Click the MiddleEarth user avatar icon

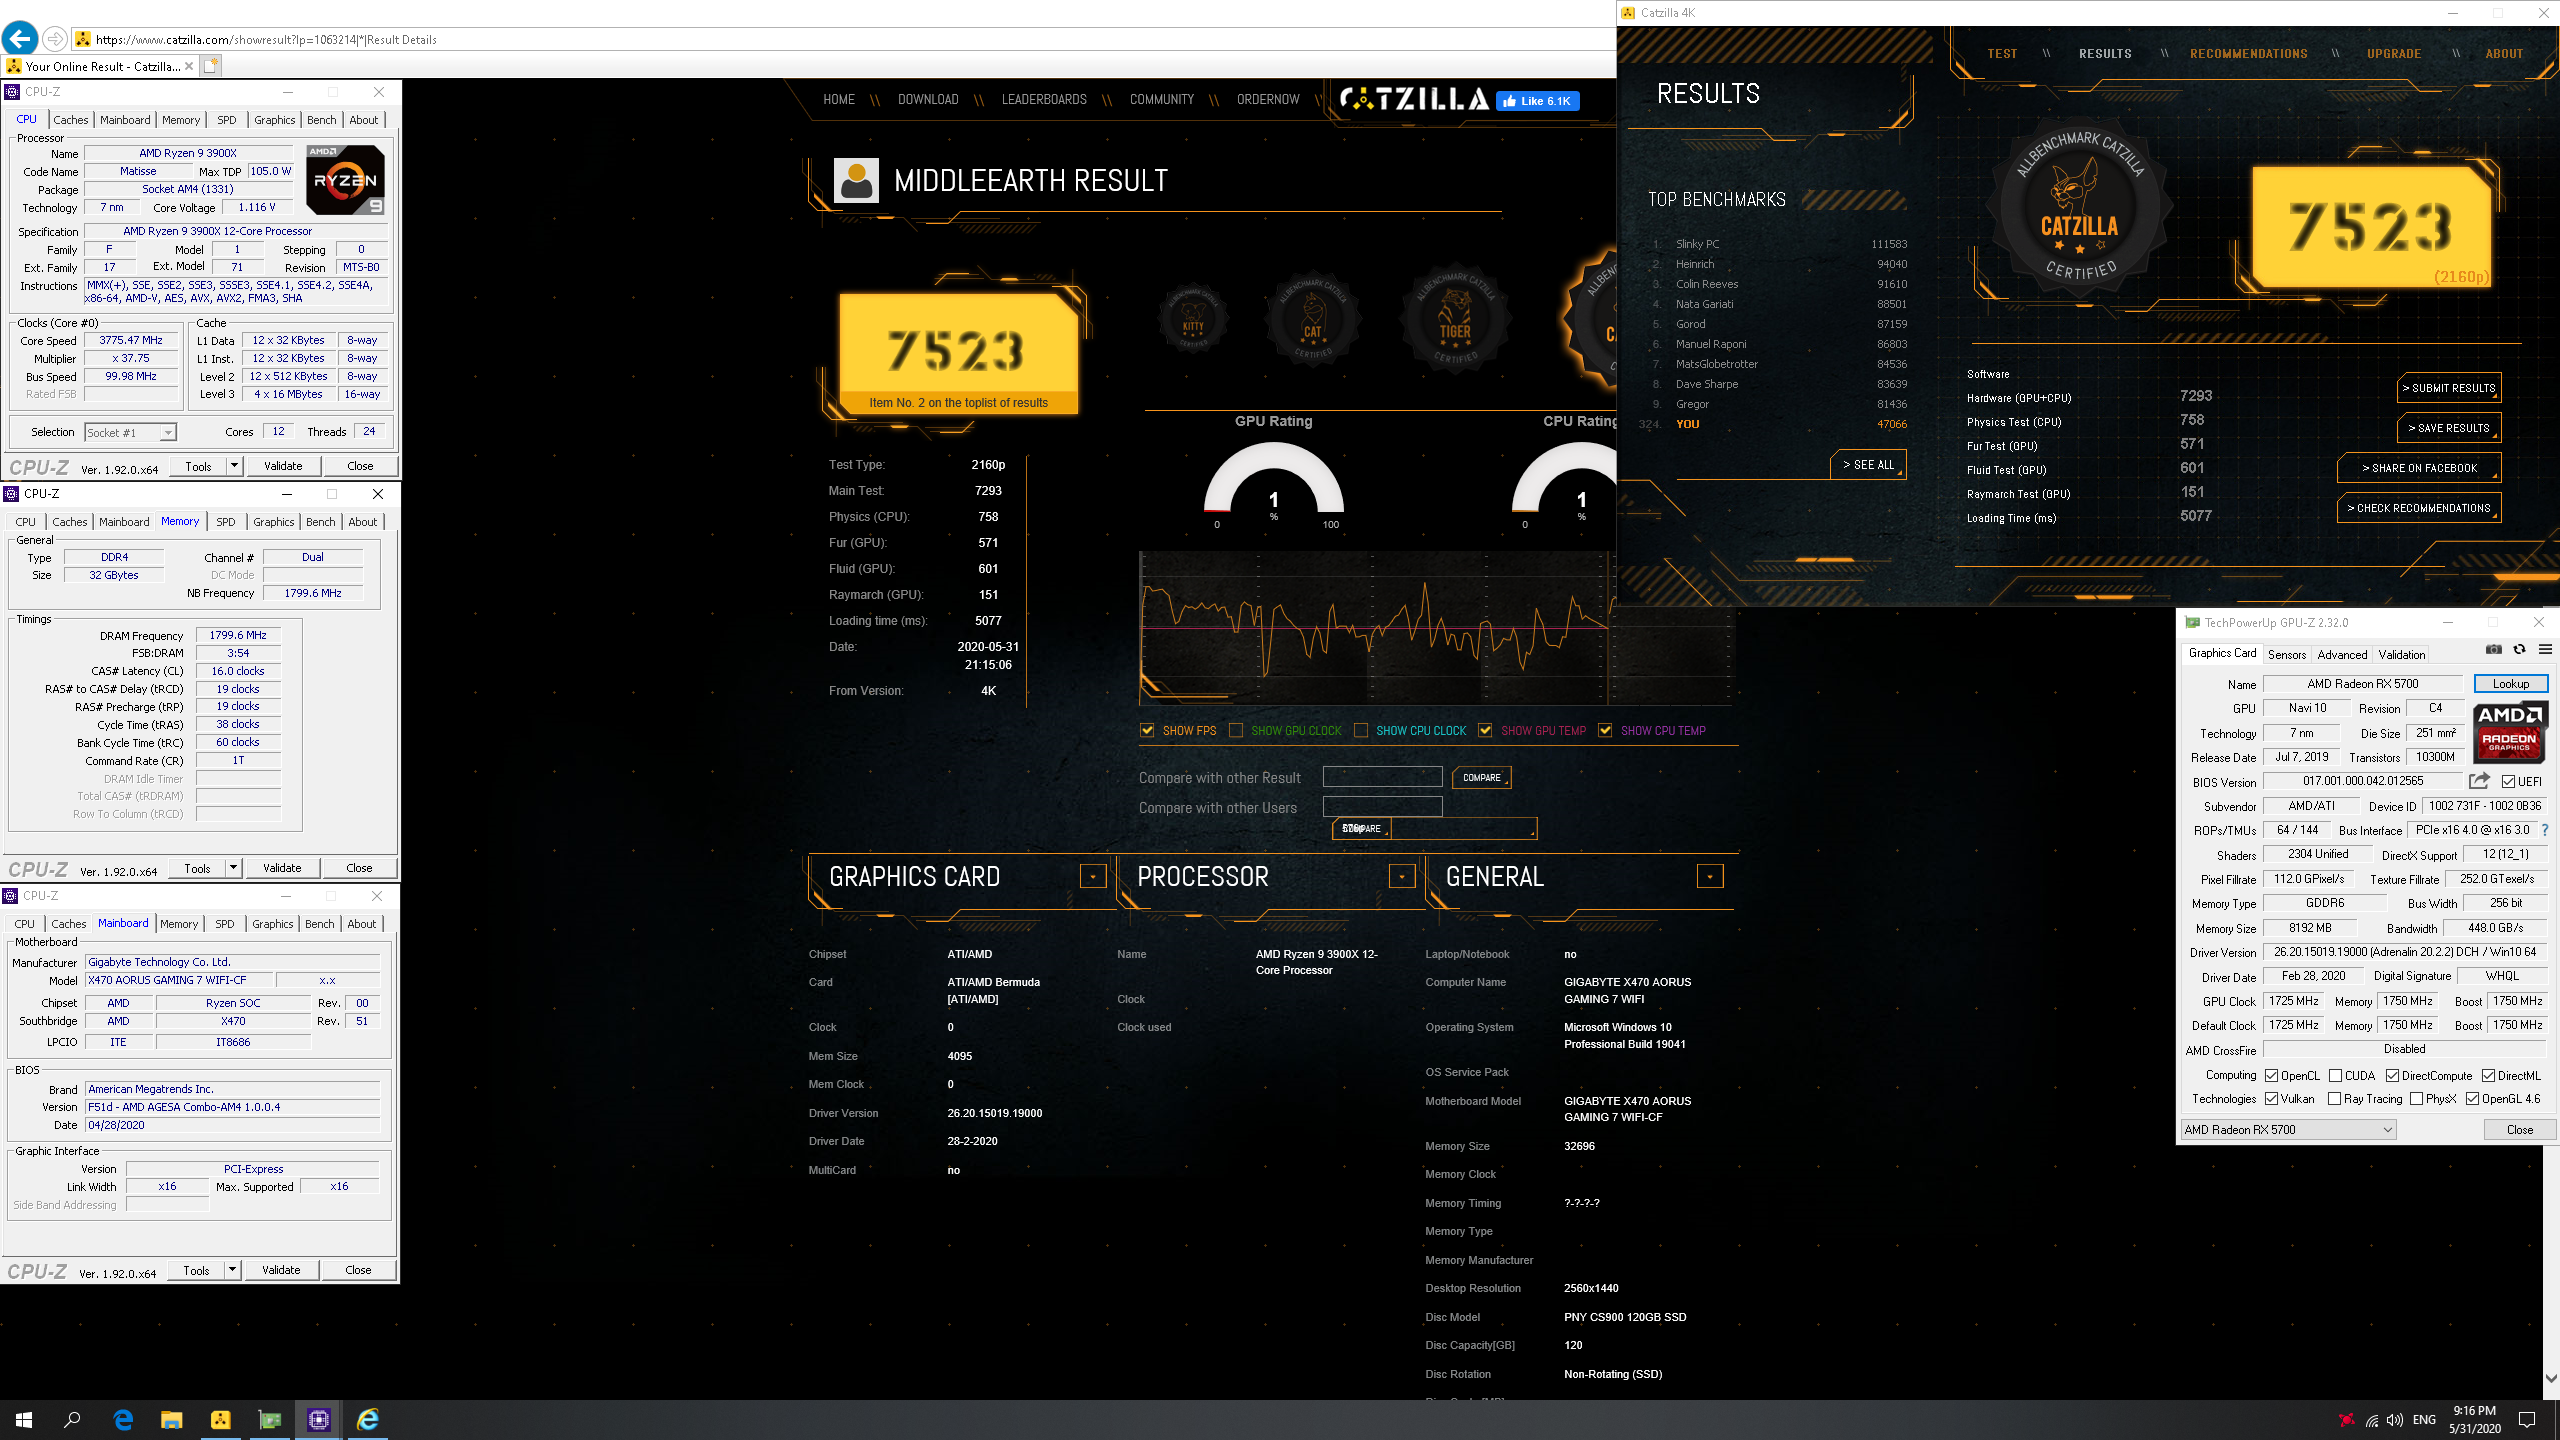pos(856,180)
